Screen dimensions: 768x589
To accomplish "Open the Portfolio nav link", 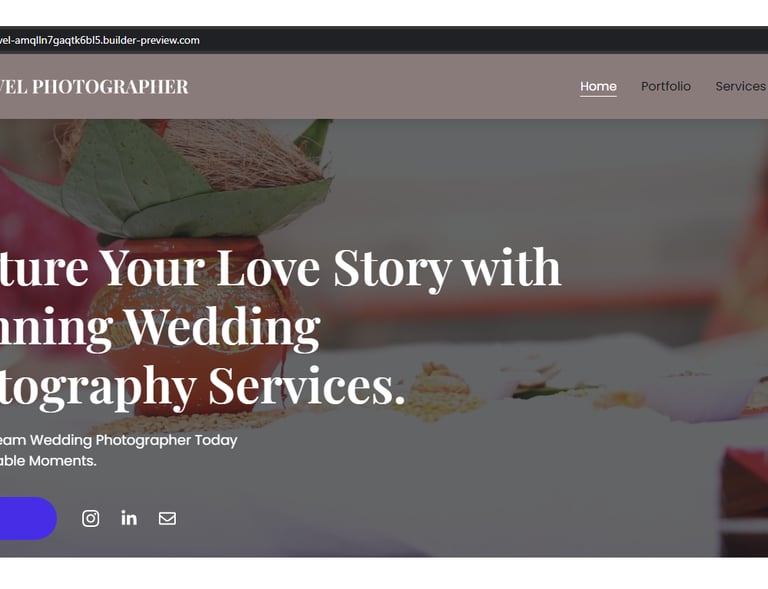I will (x=666, y=86).
